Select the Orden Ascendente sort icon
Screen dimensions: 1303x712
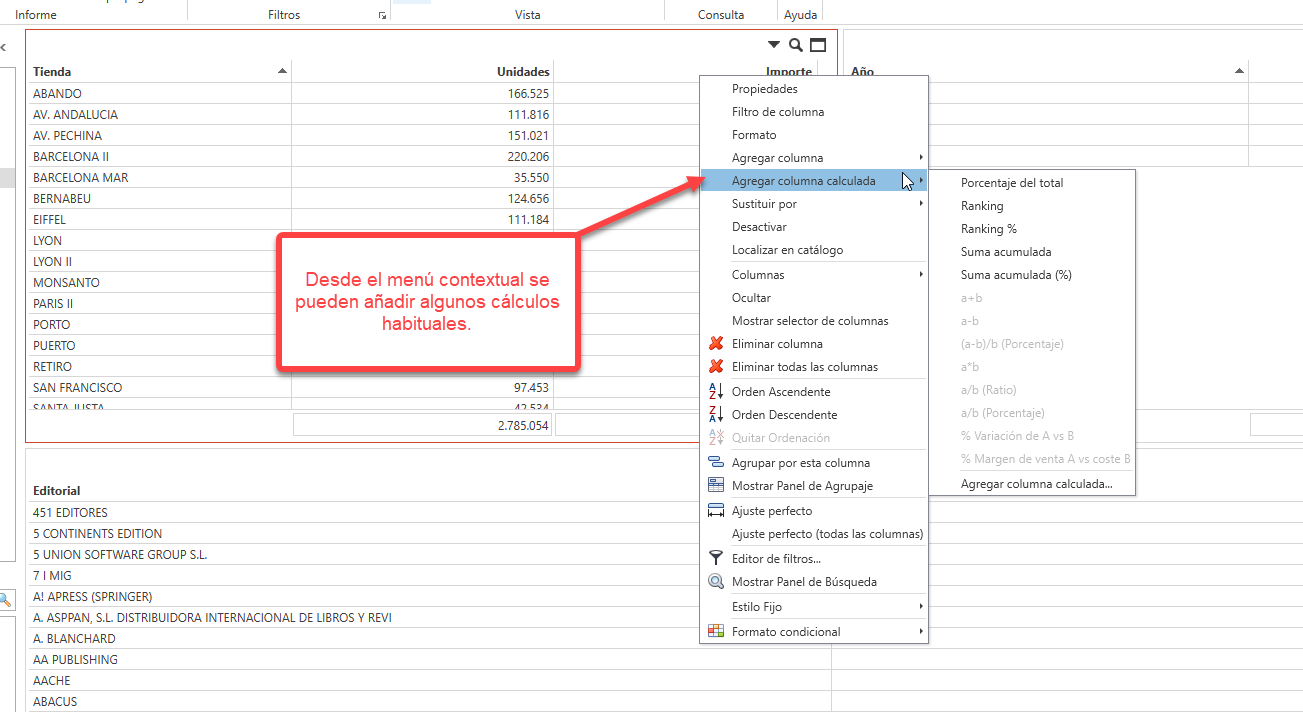click(714, 390)
